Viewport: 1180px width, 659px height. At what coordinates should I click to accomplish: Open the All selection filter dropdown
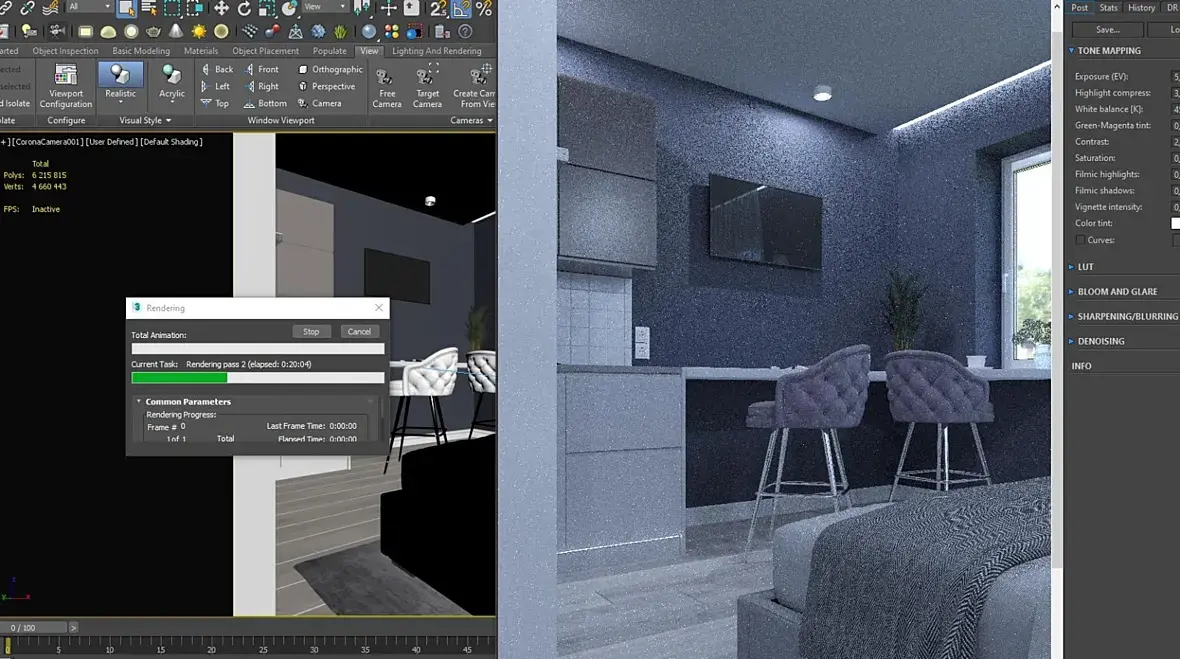[x=89, y=7]
